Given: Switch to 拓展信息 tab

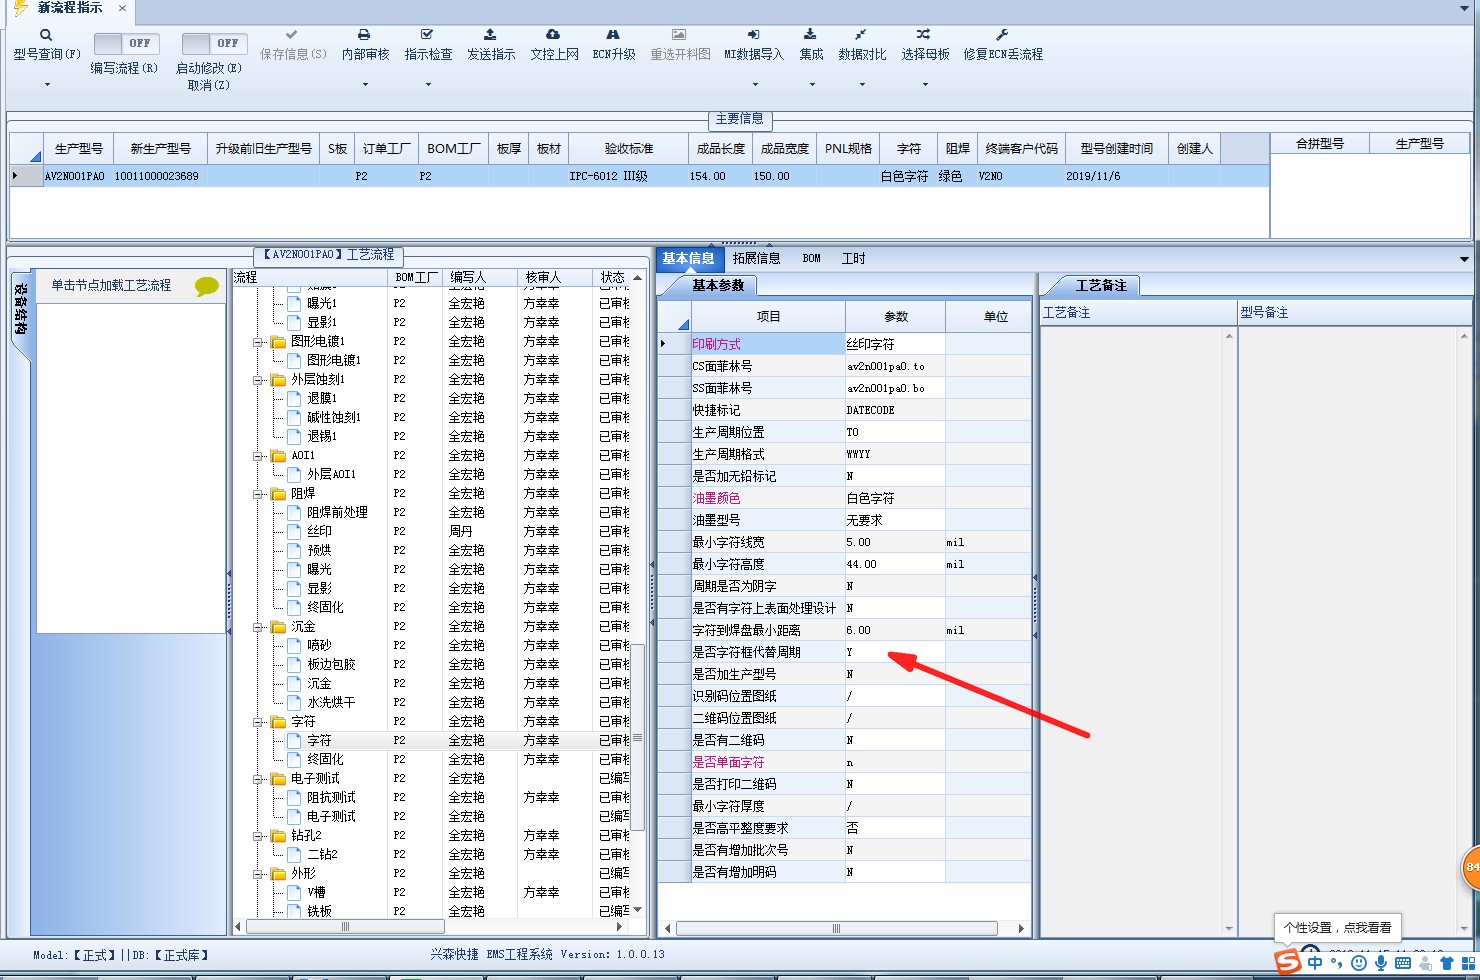Looking at the screenshot, I should pos(756,258).
